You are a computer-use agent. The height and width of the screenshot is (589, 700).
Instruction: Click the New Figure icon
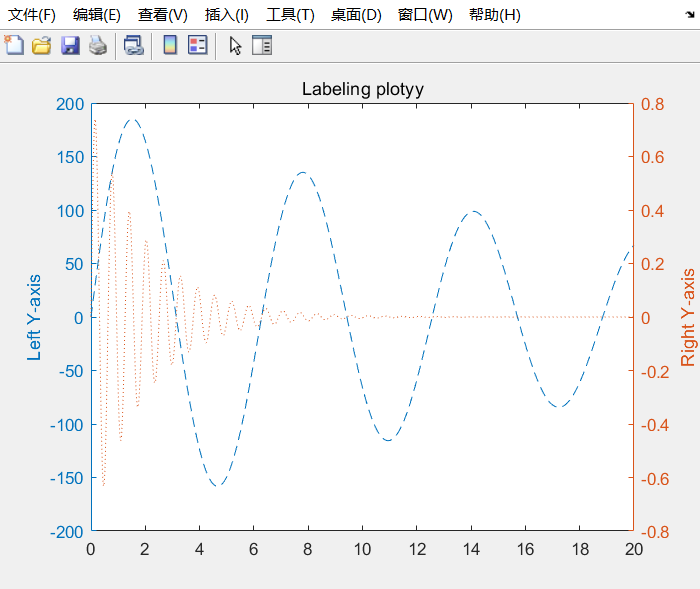(x=14, y=45)
